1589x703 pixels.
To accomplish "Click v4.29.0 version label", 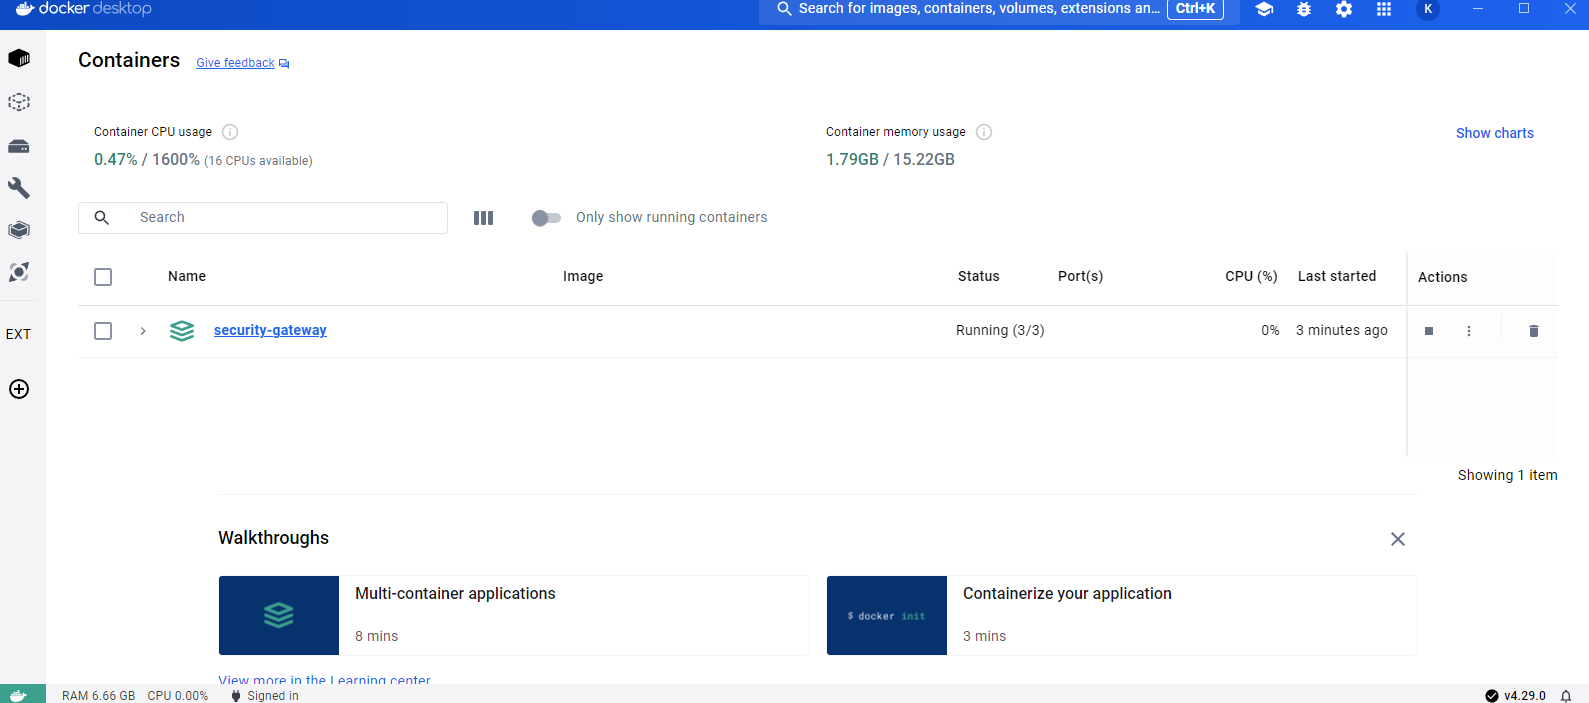I will point(1524,696).
